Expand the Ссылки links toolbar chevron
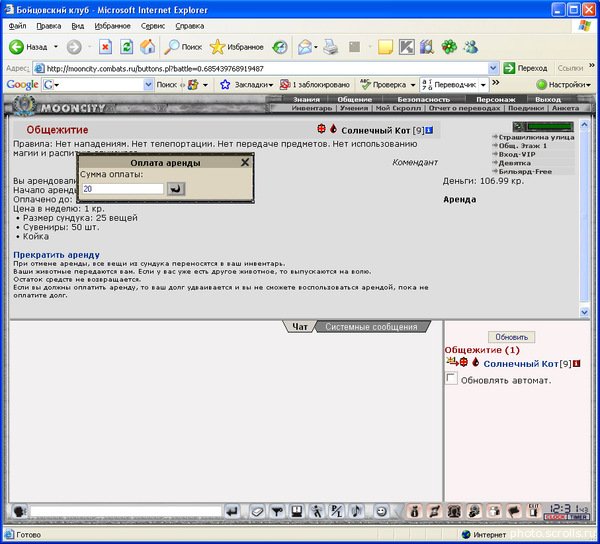 tap(592, 66)
